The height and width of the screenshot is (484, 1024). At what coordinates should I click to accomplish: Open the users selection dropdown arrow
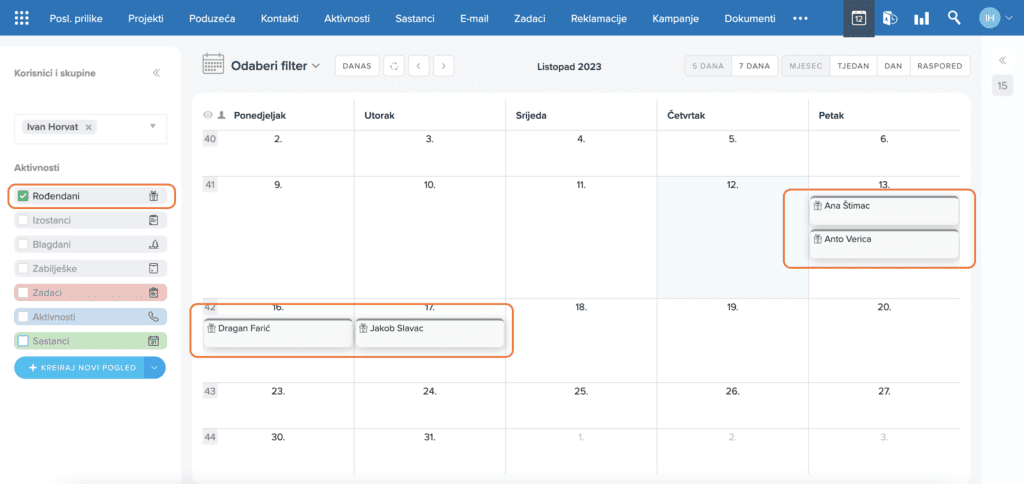click(153, 127)
